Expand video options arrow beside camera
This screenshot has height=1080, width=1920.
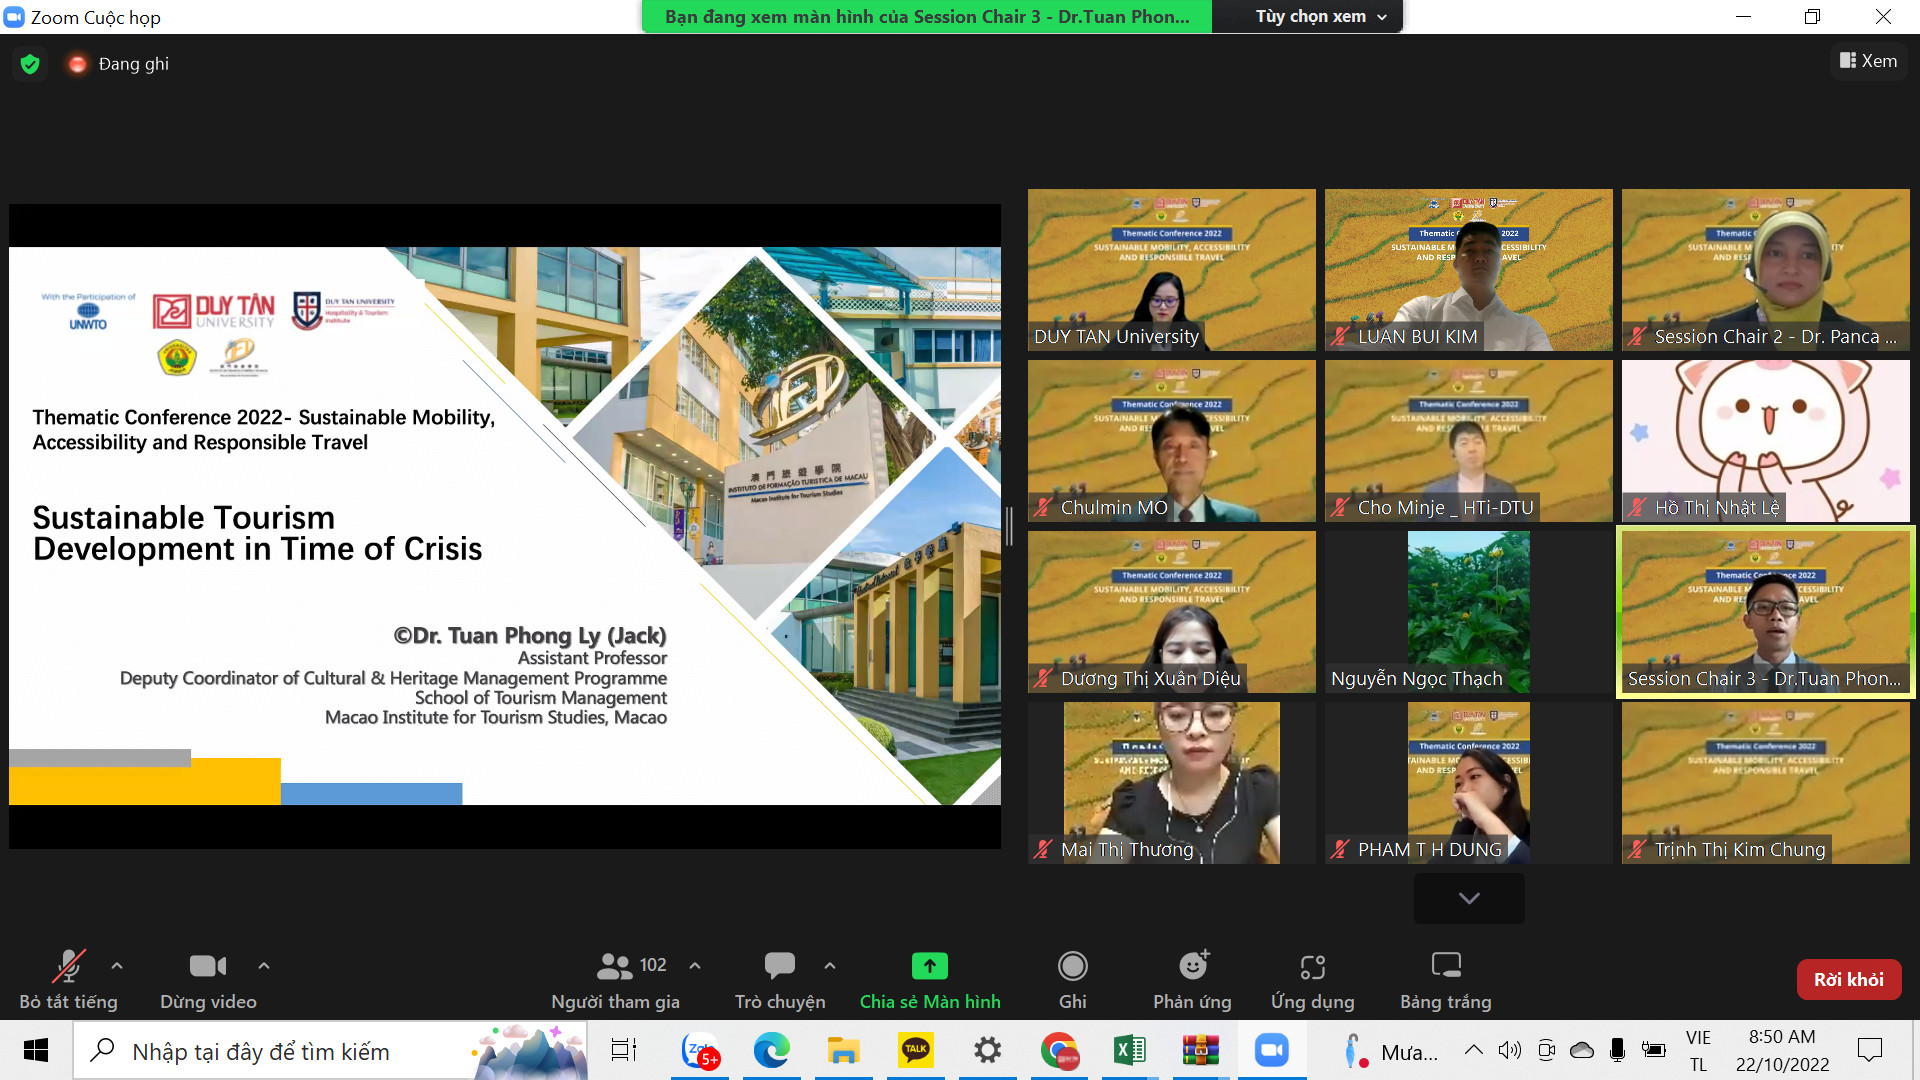coord(264,966)
